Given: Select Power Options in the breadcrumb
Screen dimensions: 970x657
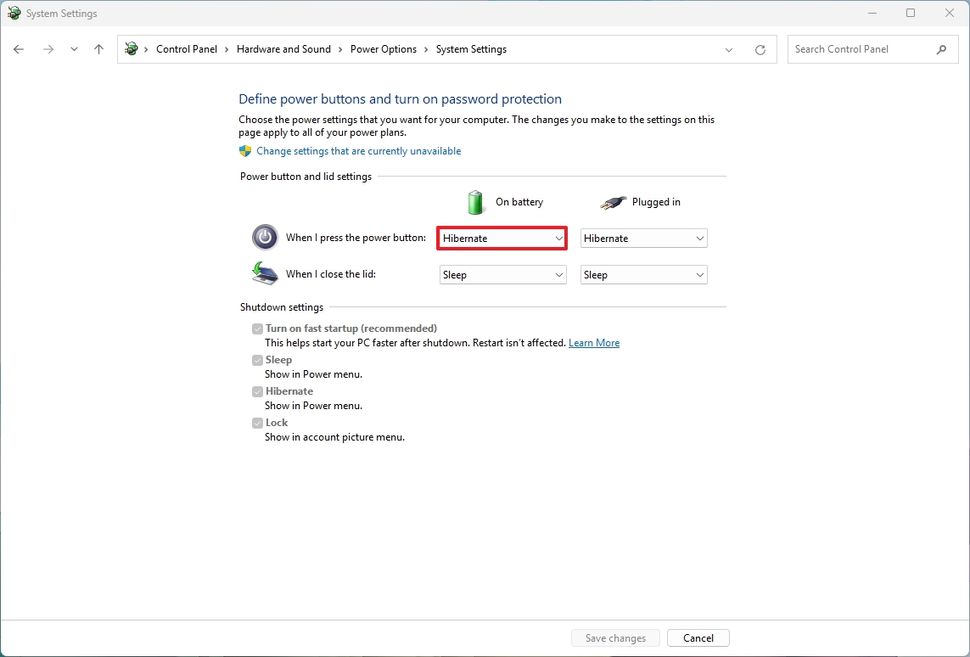Looking at the screenshot, I should (383, 48).
